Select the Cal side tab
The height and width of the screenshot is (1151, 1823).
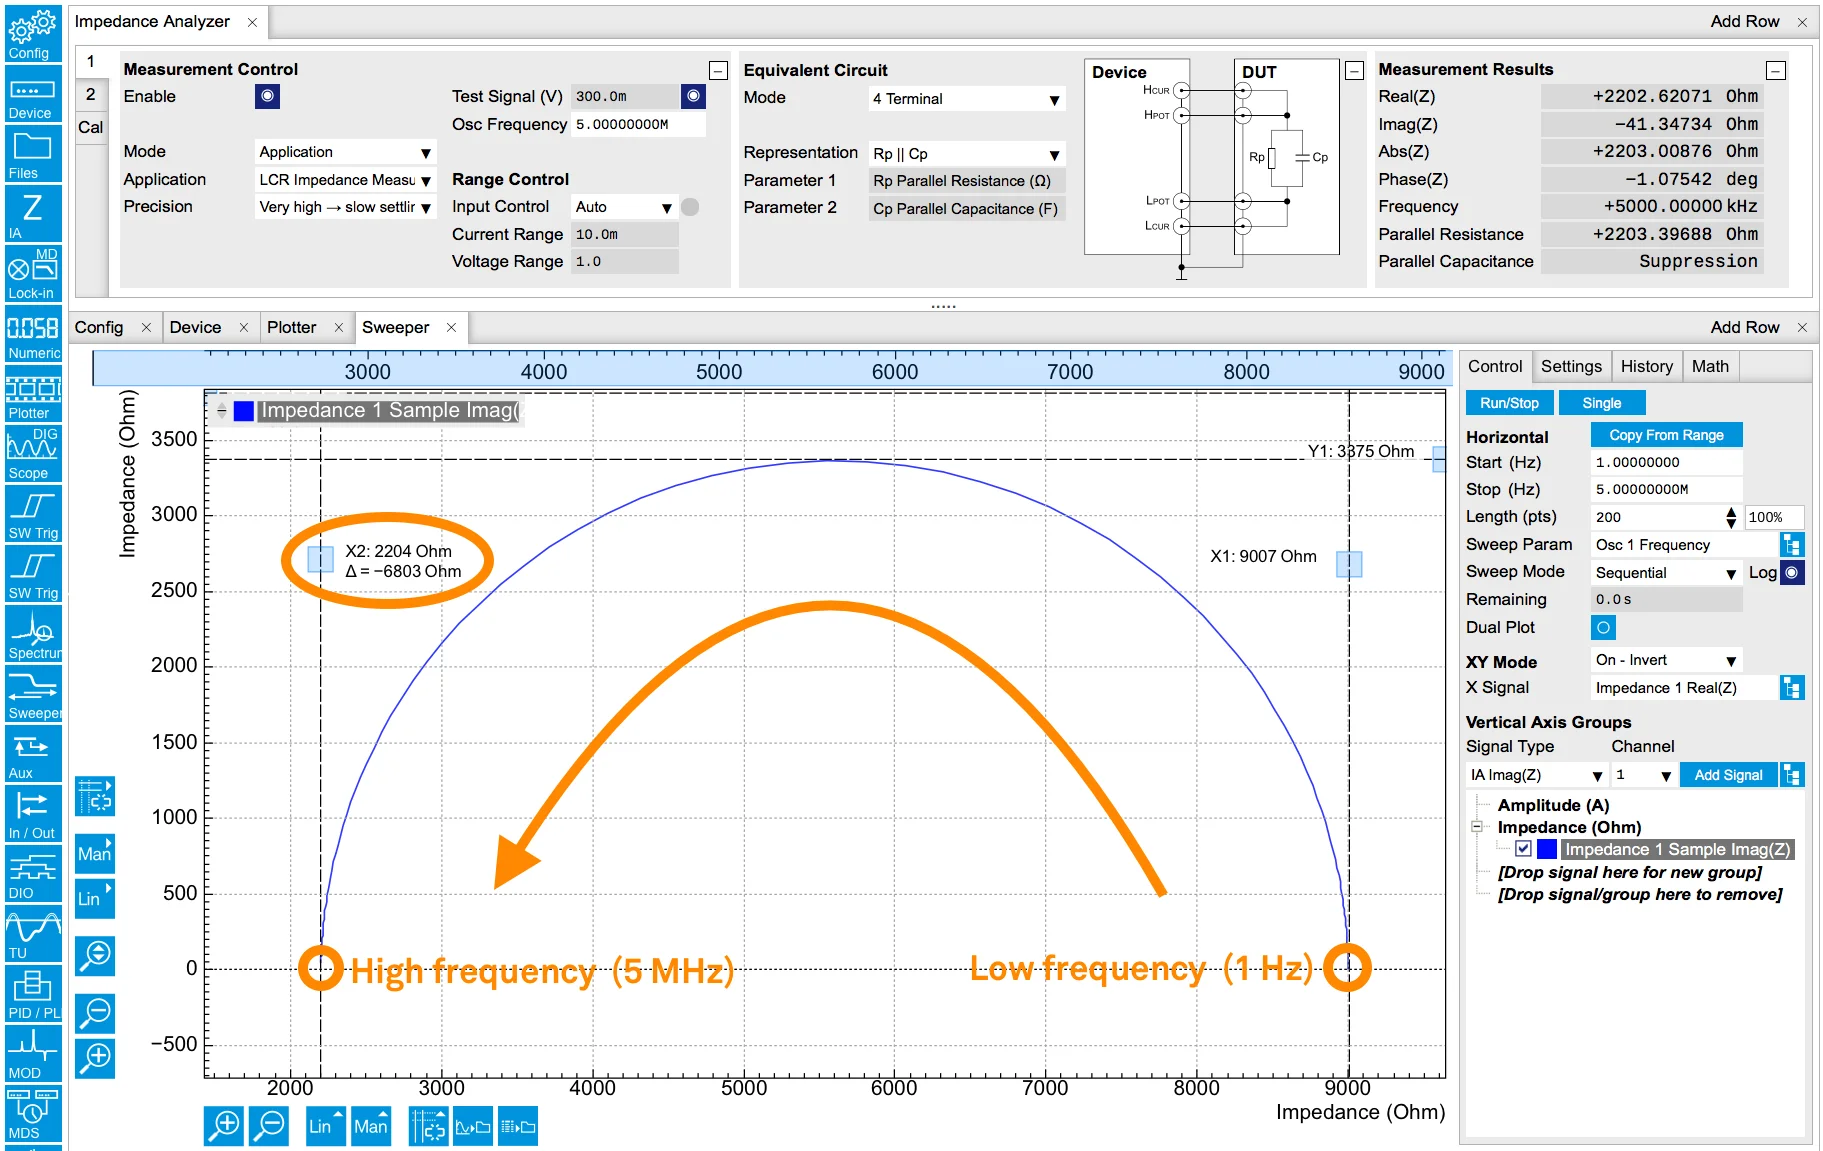(x=90, y=127)
